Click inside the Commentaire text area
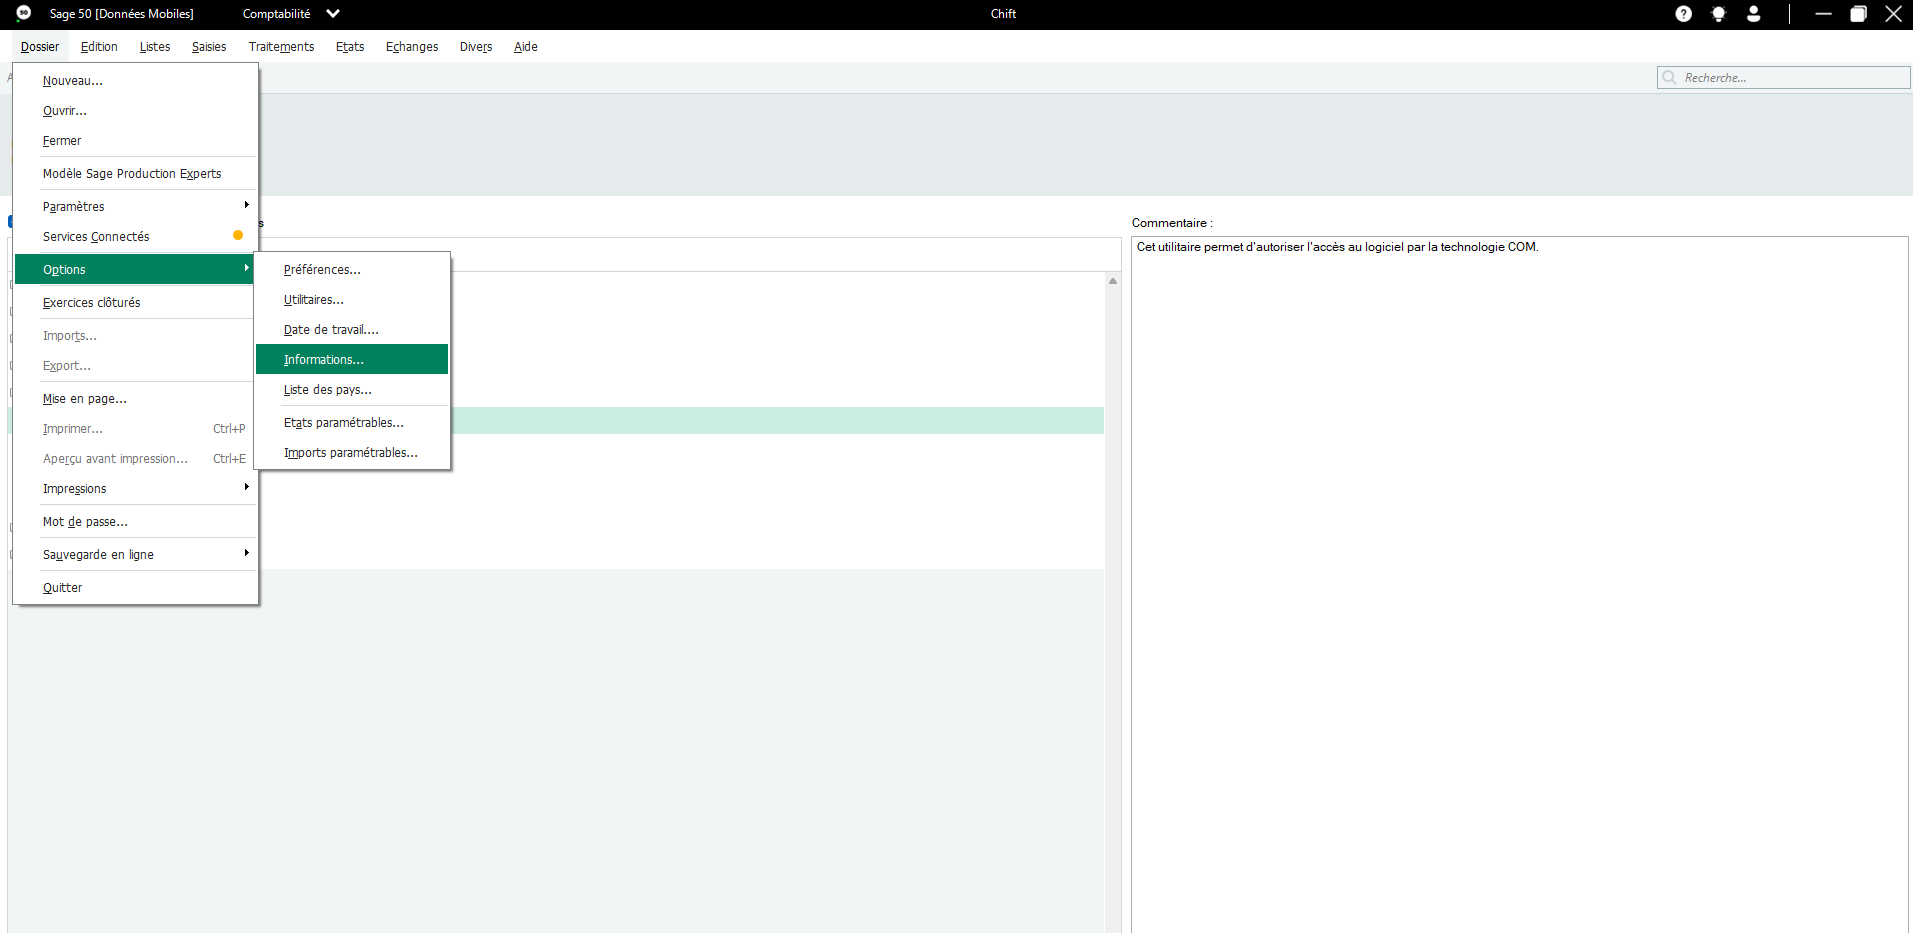This screenshot has width=1913, height=933. click(1520, 585)
